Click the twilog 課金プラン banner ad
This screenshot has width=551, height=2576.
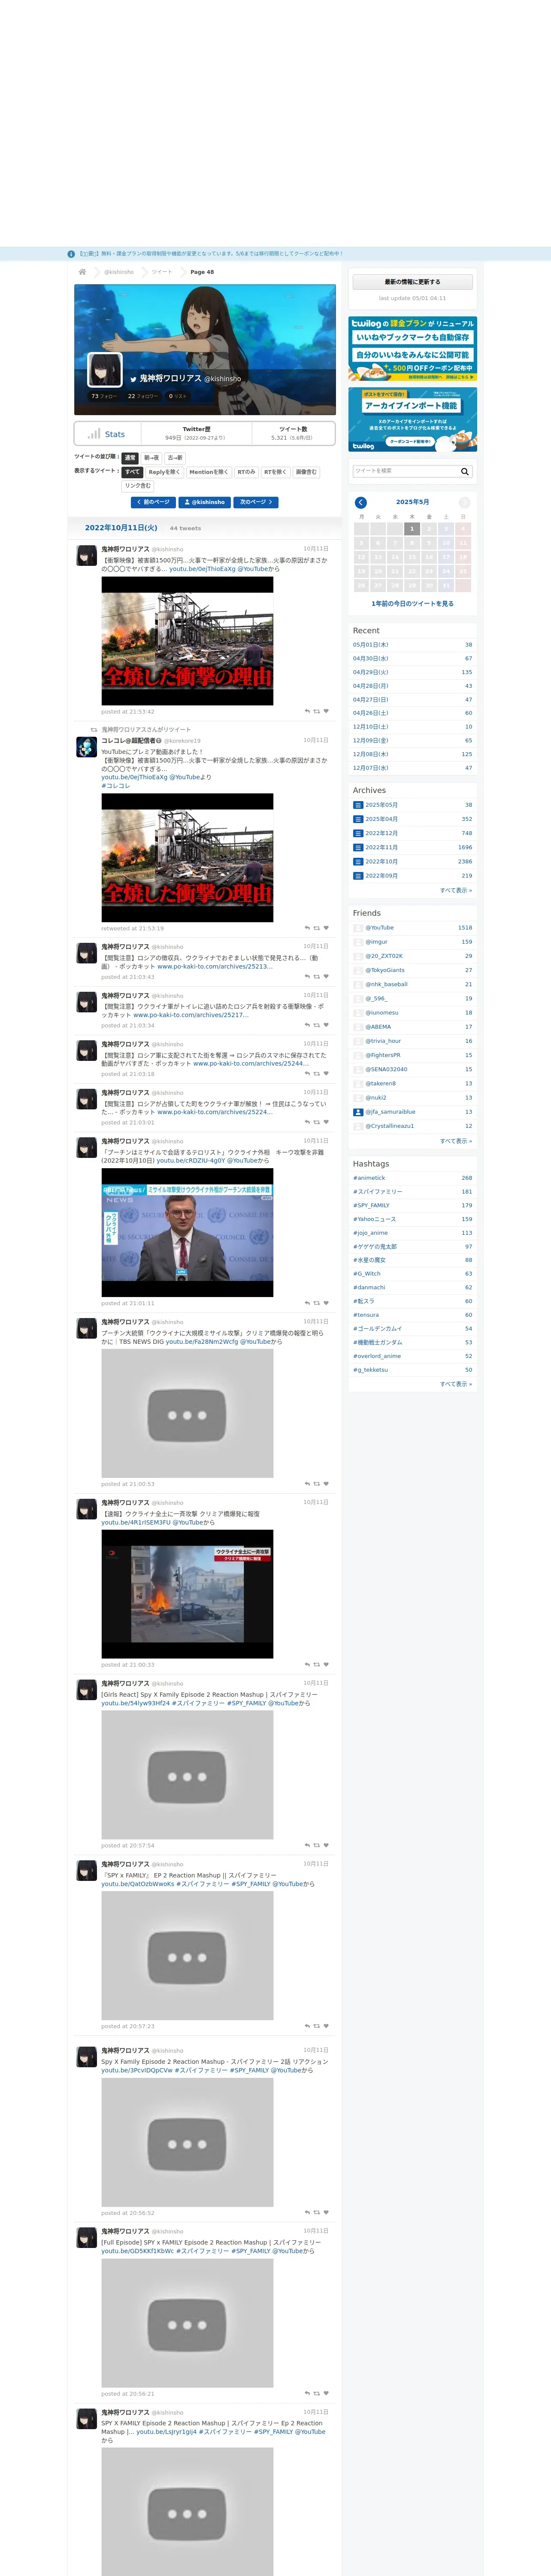412,349
